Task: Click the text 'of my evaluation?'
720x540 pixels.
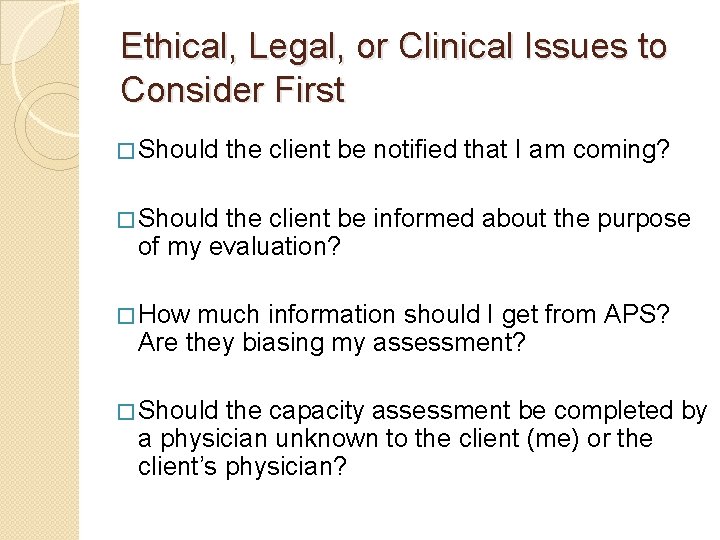Action: [239, 247]
